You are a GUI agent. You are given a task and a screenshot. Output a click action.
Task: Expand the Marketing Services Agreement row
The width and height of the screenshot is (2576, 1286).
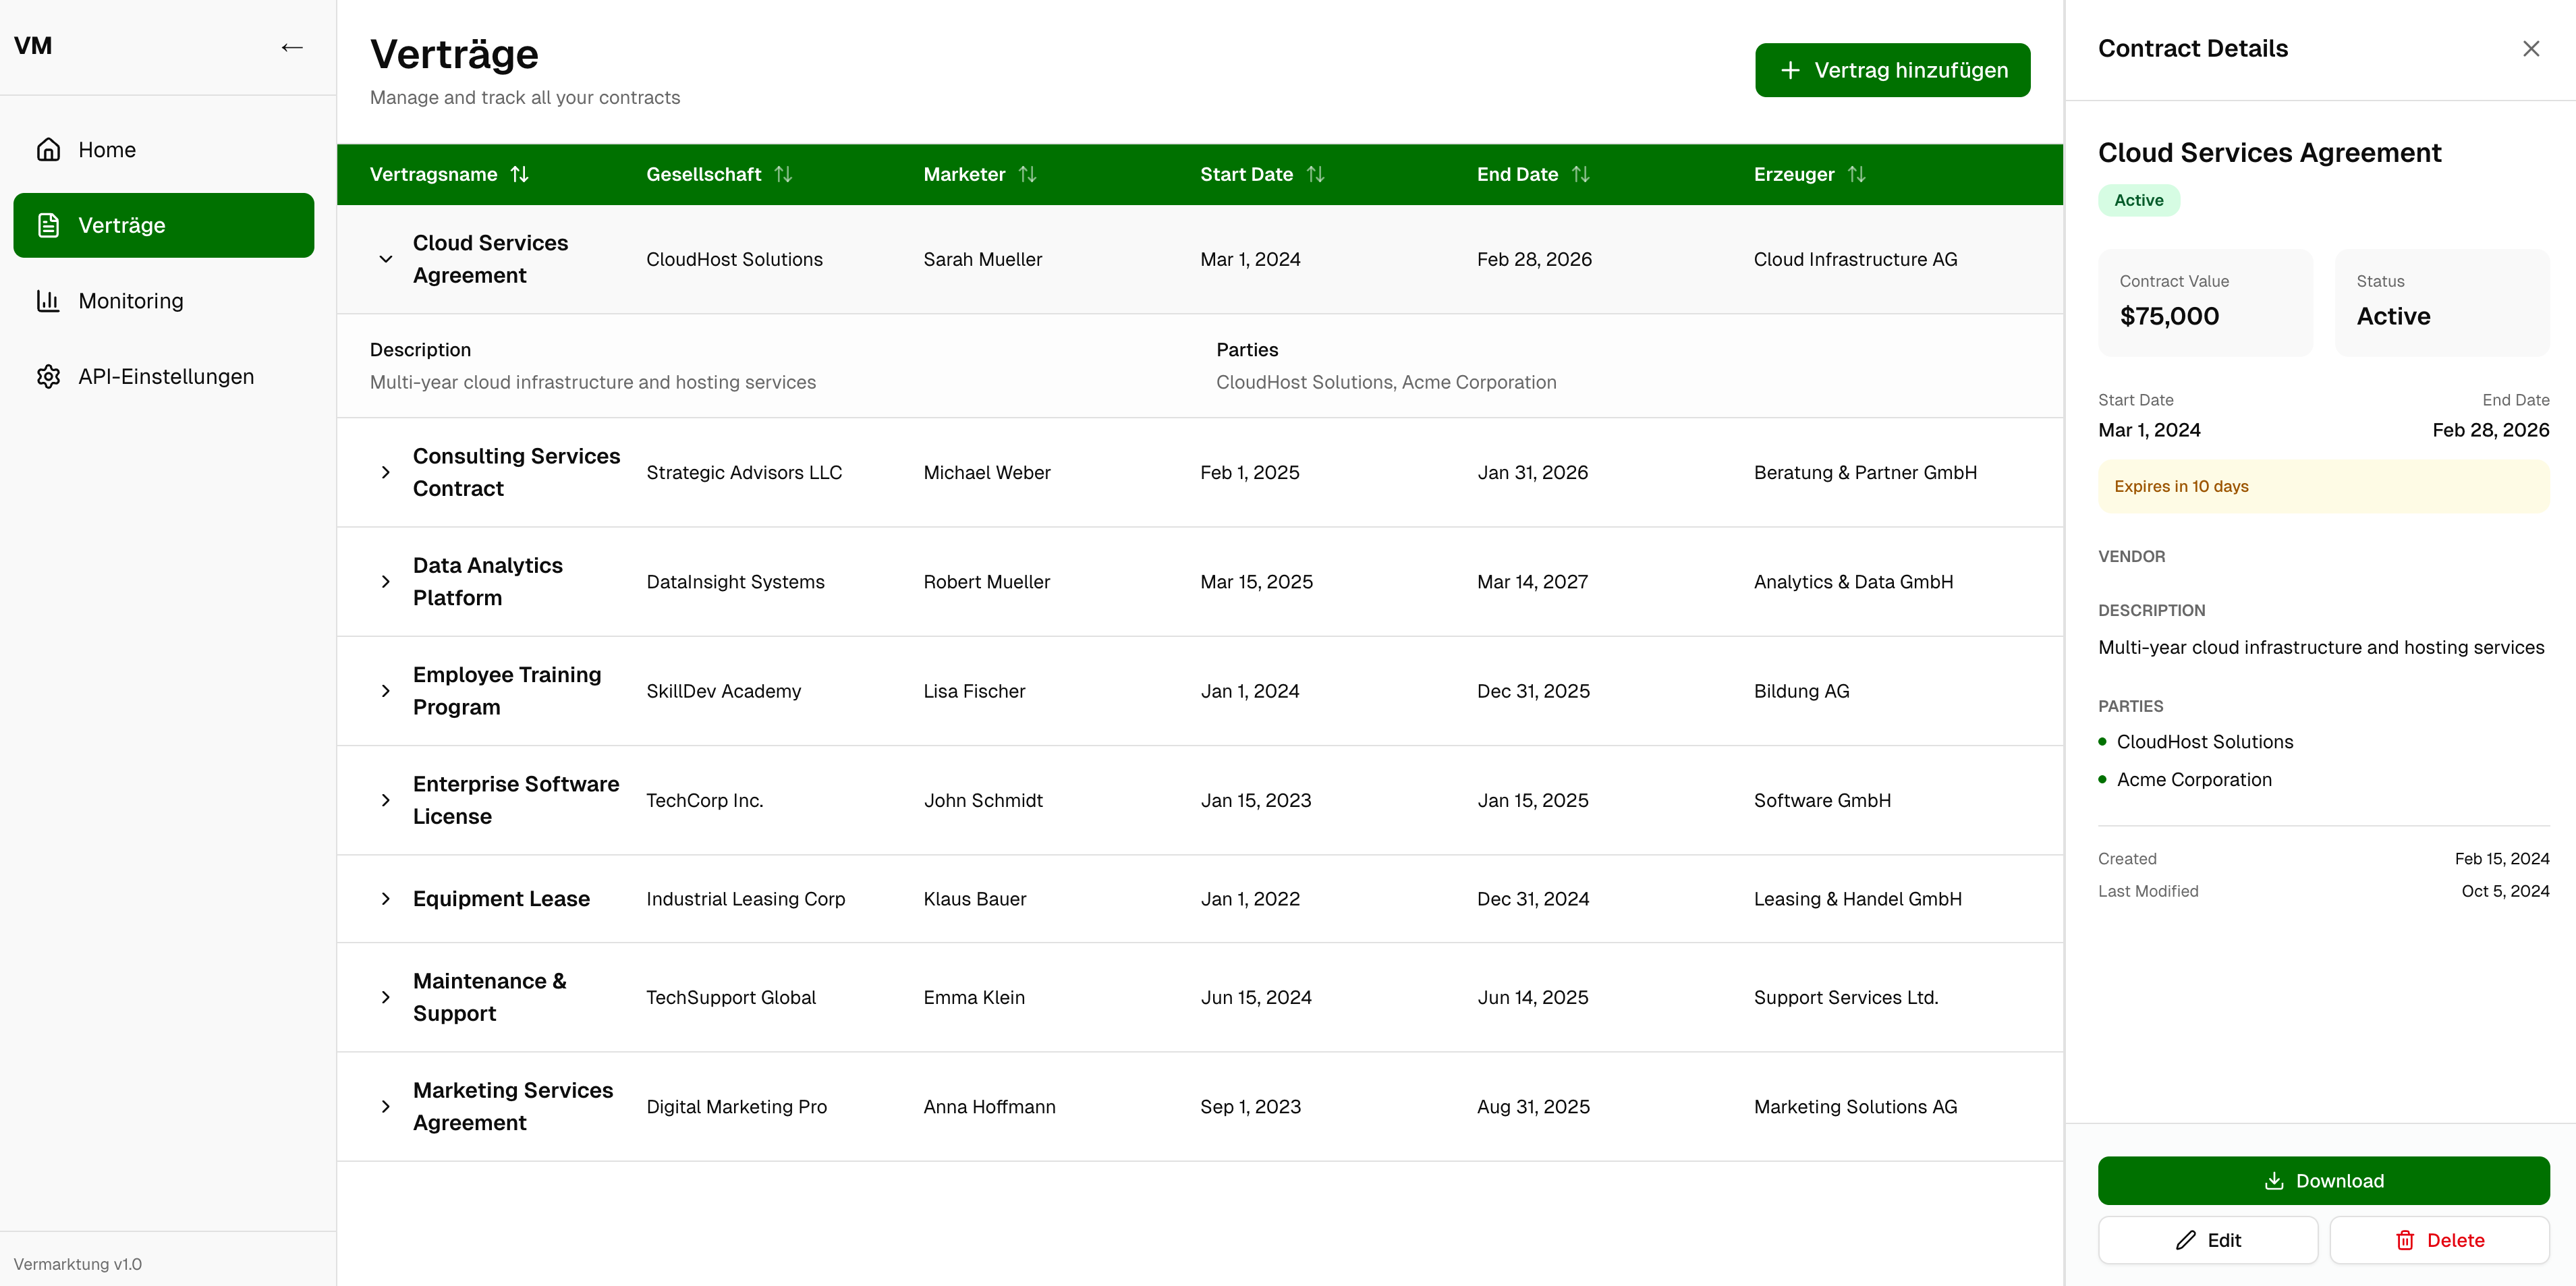click(387, 1106)
